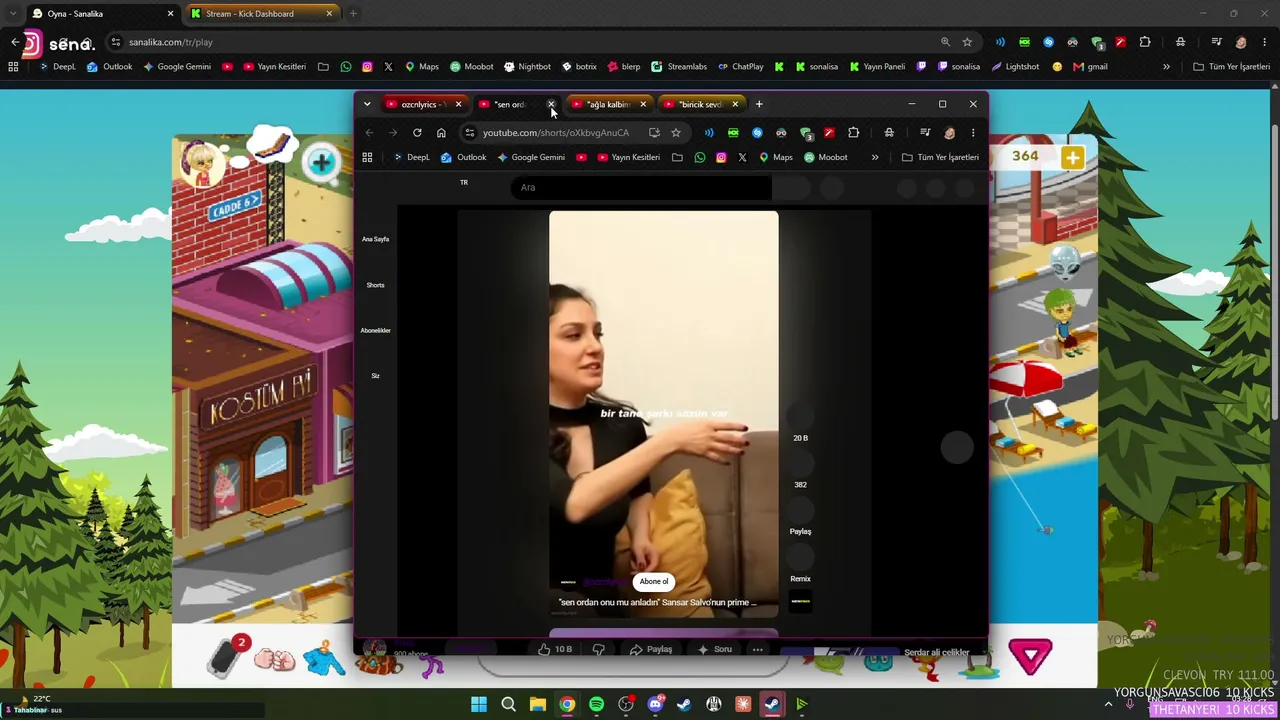
Task: Go back in the YouTube window
Action: [x=369, y=133]
